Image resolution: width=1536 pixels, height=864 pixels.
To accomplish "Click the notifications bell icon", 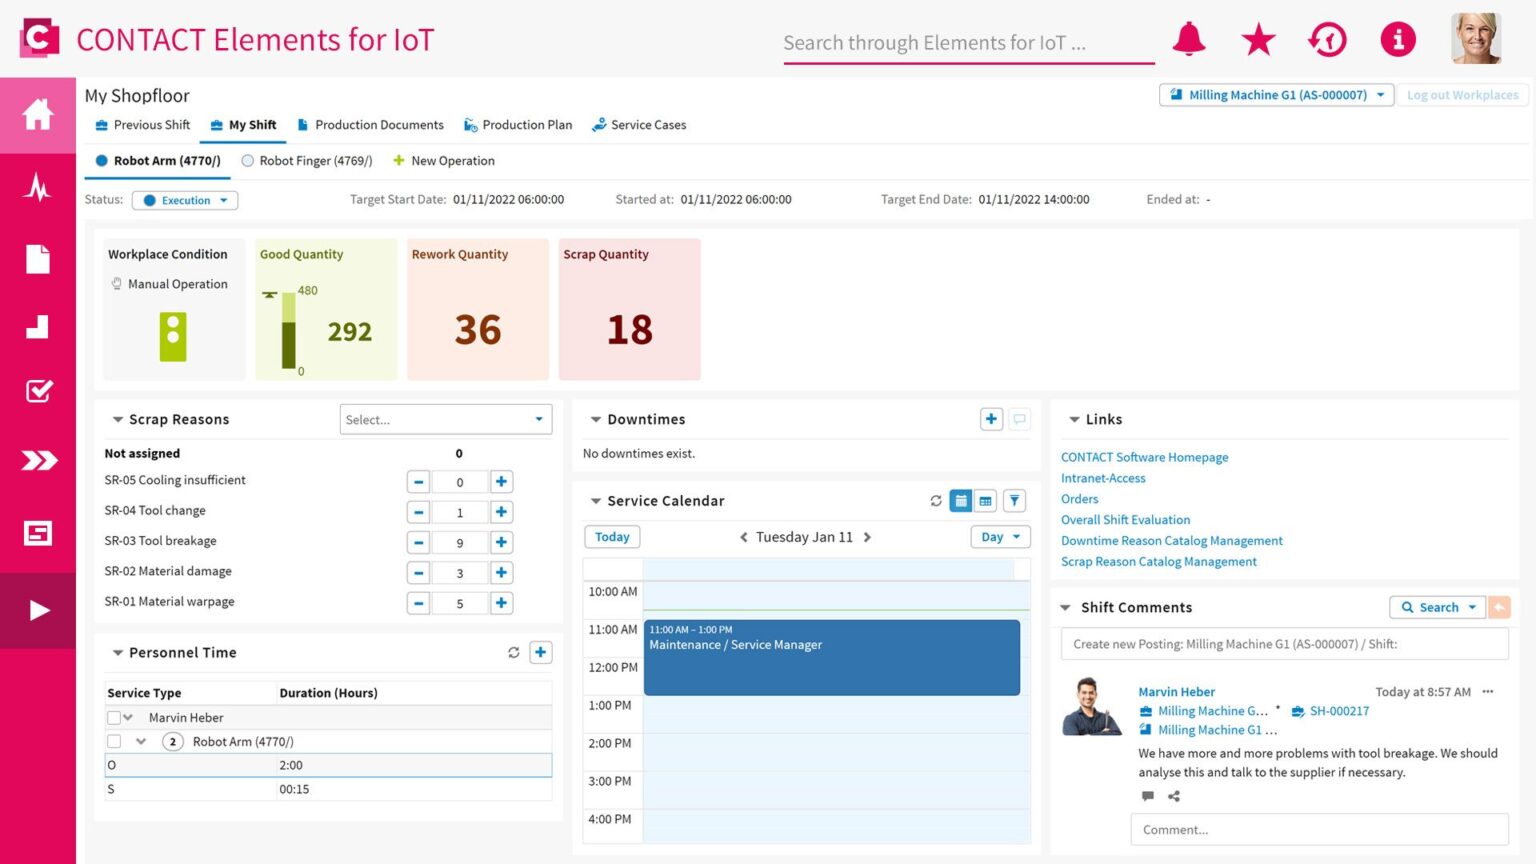I will 1189,40.
